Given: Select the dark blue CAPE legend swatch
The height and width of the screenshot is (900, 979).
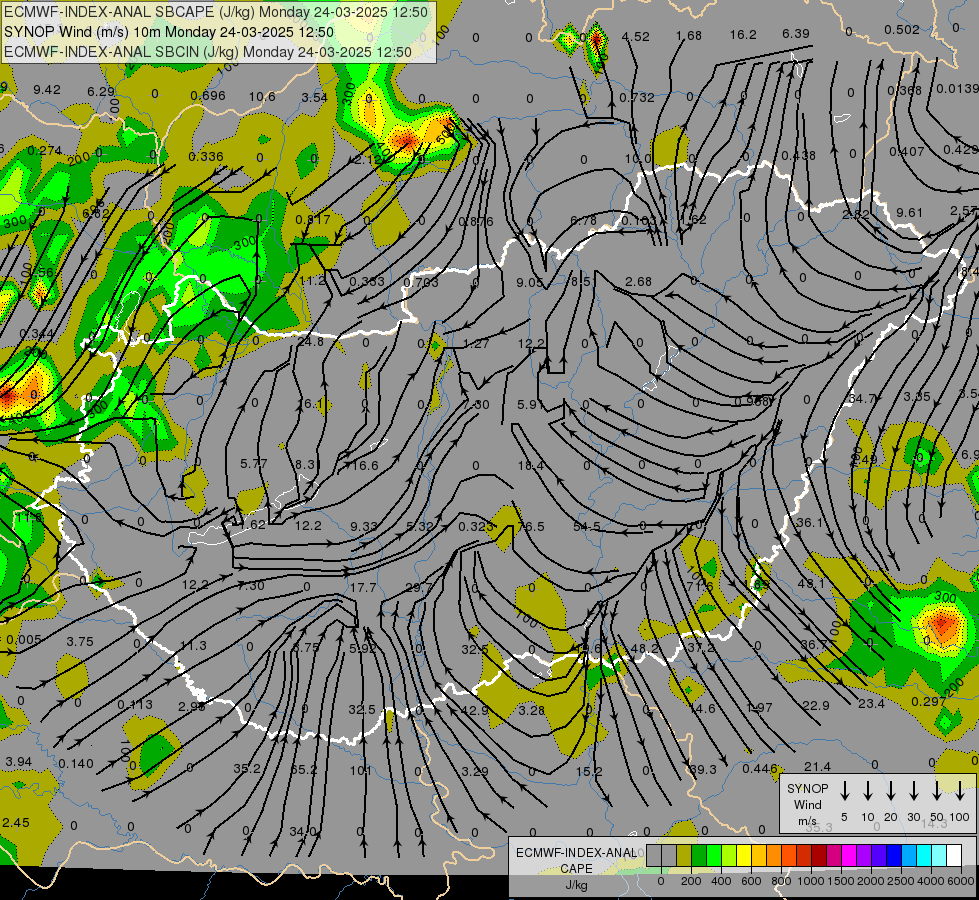Looking at the screenshot, I should pos(893,855).
